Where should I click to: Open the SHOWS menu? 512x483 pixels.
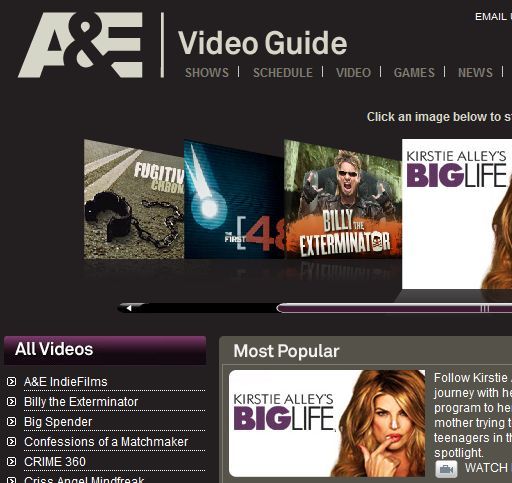(207, 72)
